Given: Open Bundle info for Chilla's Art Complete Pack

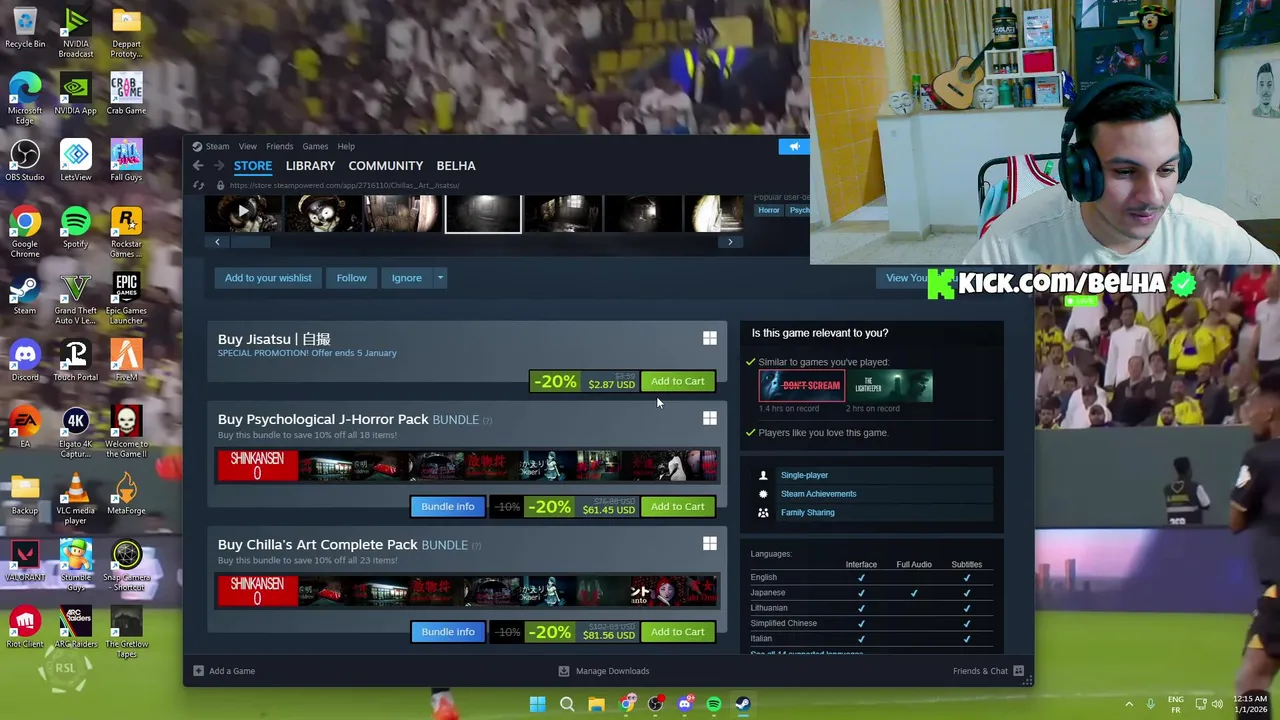Looking at the screenshot, I should pyautogui.click(x=448, y=632).
